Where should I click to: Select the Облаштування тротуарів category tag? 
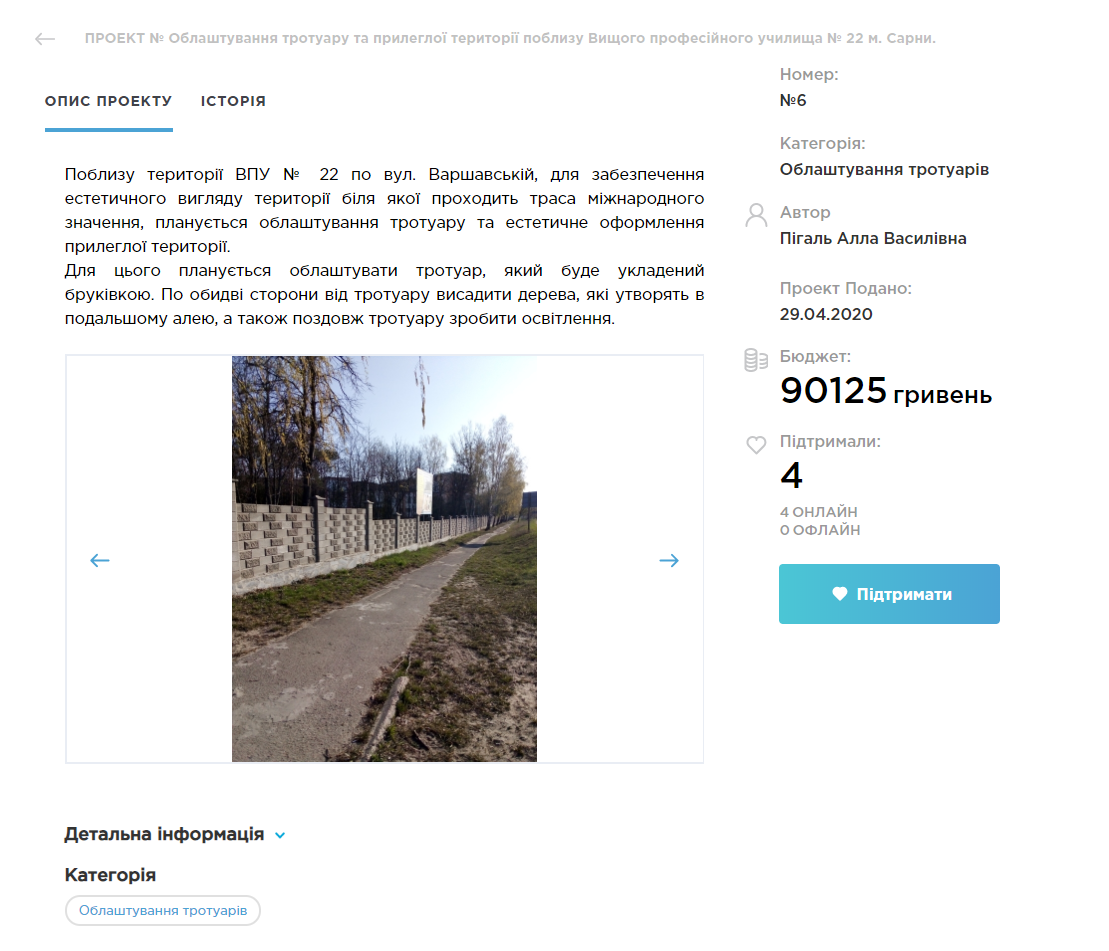163,911
